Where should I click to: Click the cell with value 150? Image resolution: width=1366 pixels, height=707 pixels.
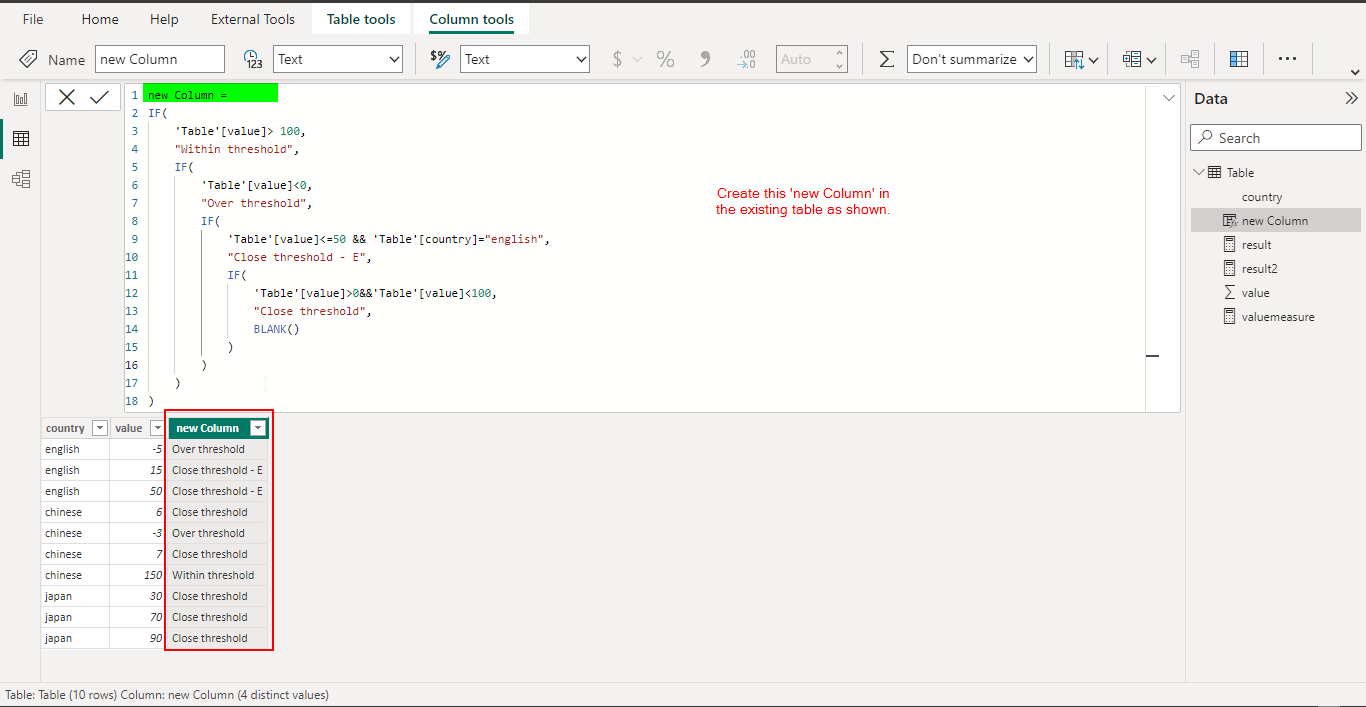138,575
